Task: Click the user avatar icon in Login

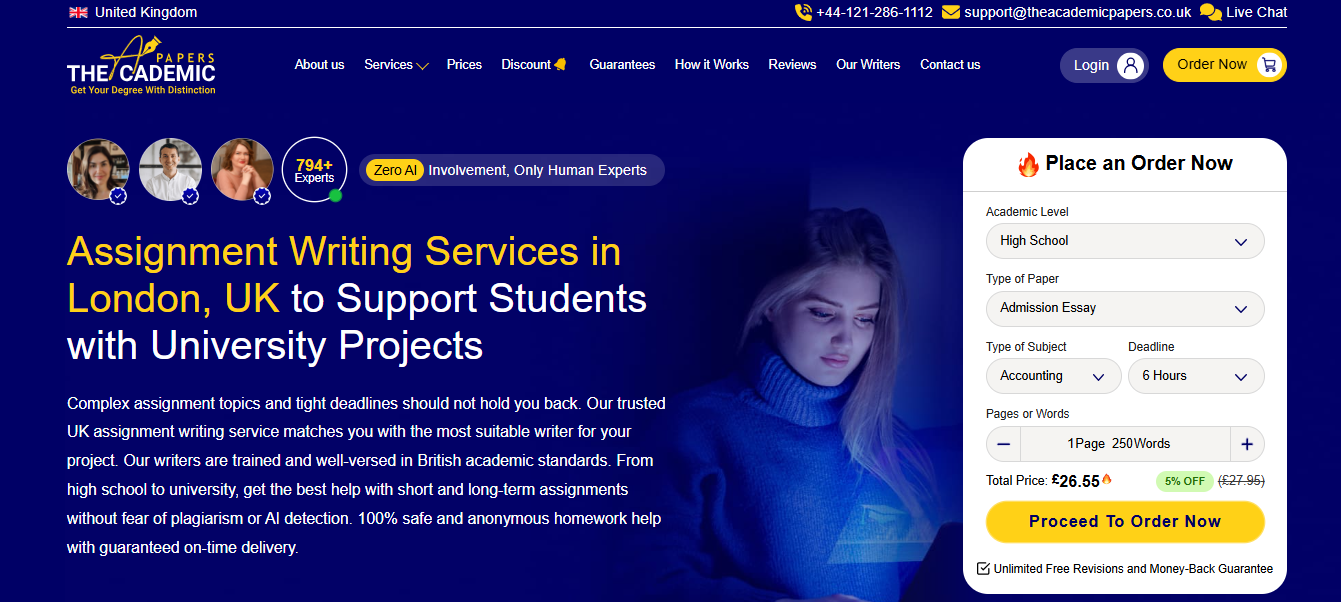Action: point(1131,65)
